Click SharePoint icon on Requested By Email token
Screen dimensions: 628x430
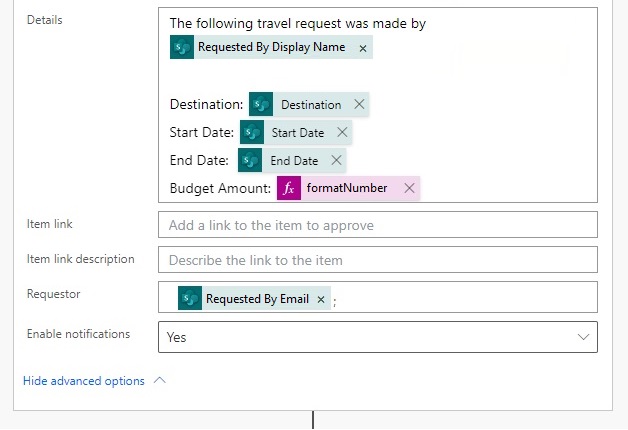click(190, 298)
